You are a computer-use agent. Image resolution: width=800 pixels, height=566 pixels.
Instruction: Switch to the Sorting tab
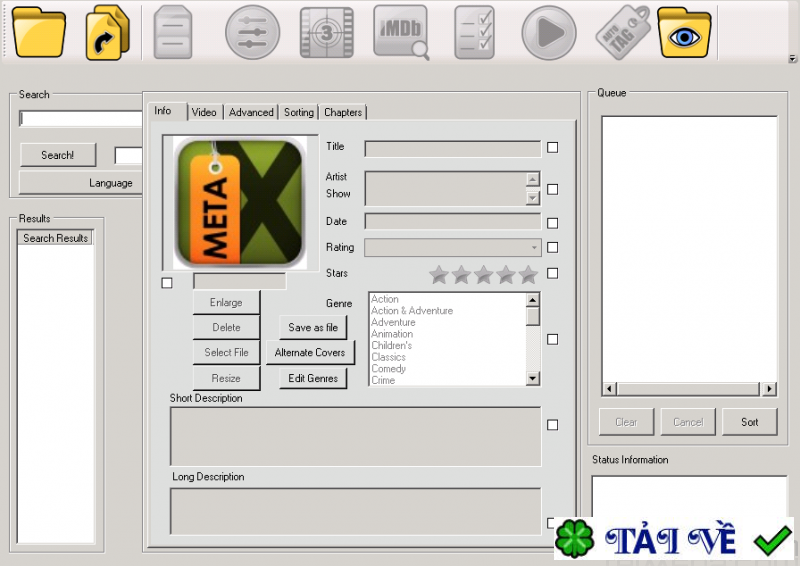(298, 112)
